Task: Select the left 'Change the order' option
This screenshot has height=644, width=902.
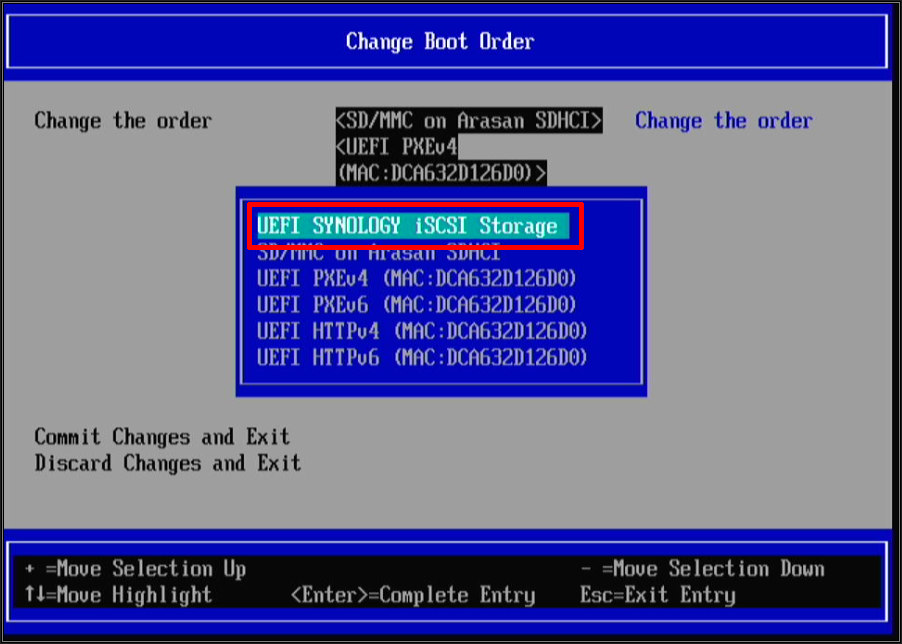Action: coord(123,121)
